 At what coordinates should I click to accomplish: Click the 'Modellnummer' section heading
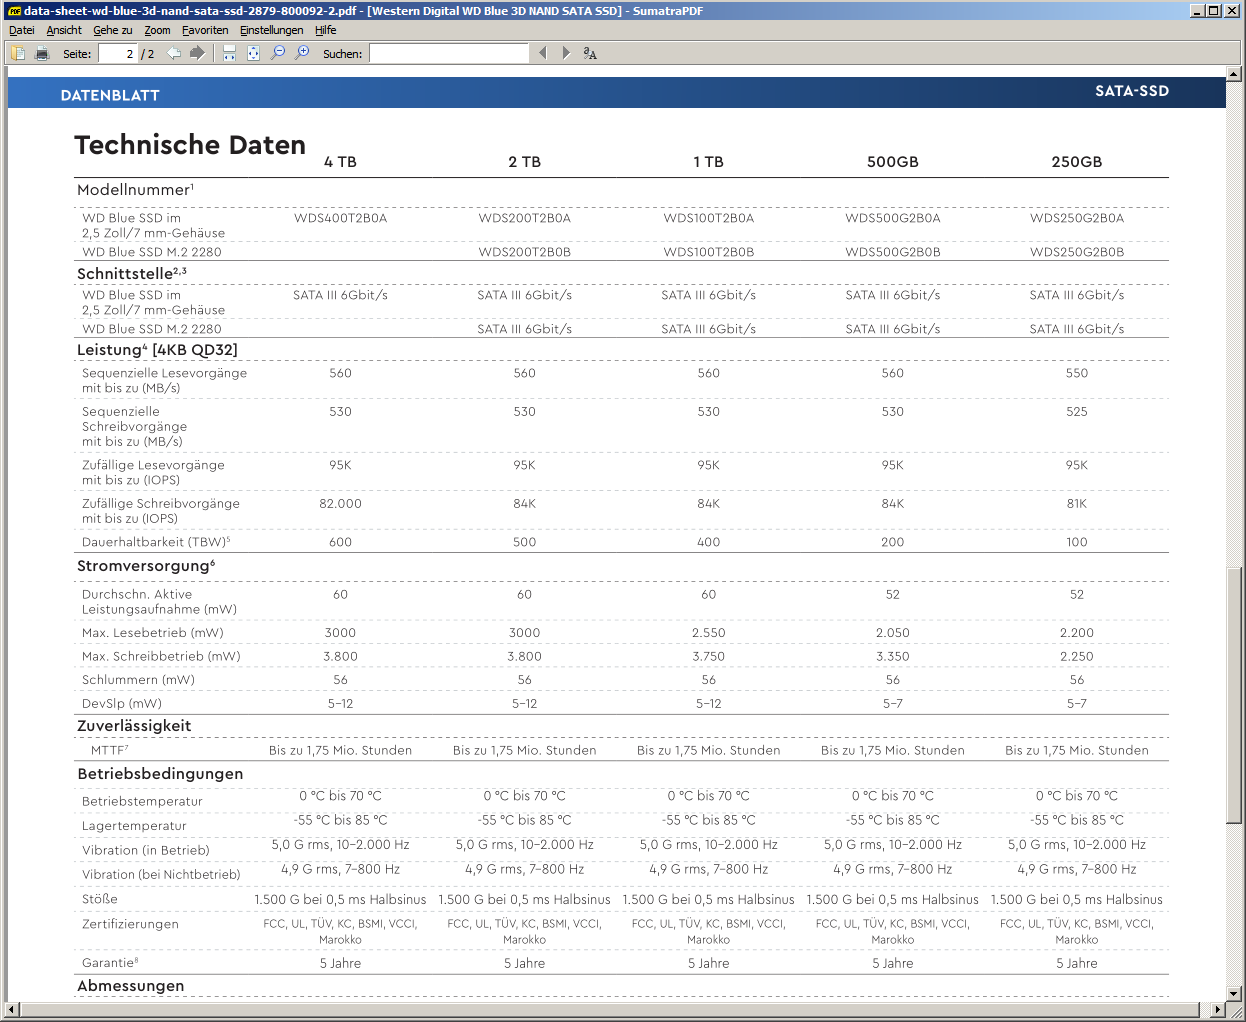pos(133,190)
